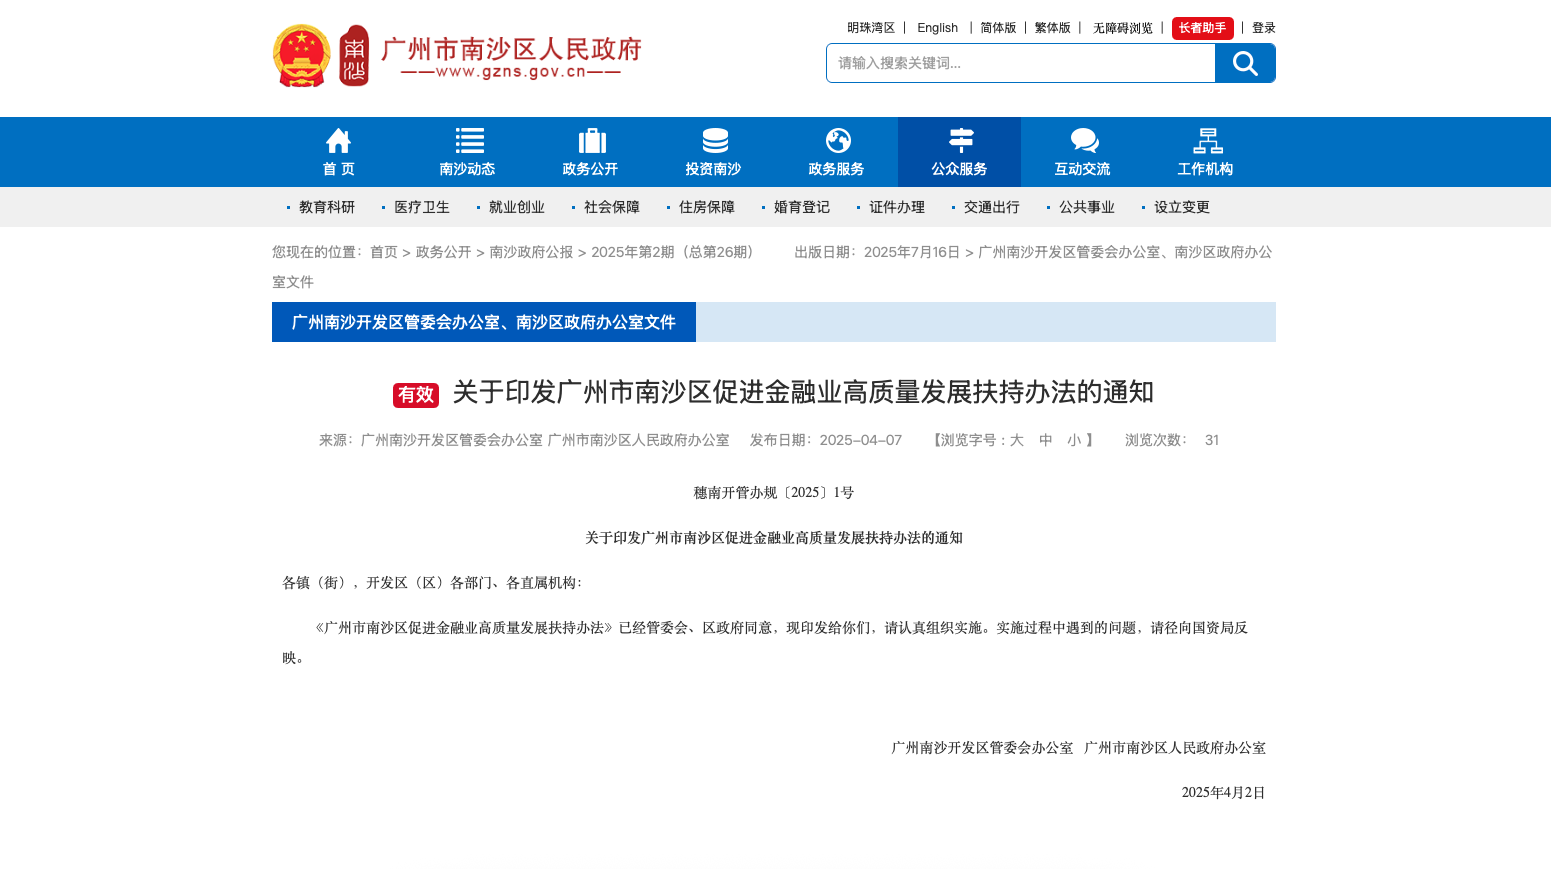The height and width of the screenshot is (869, 1551).
Task: Switch to the 公众服务 tab
Action: point(959,152)
